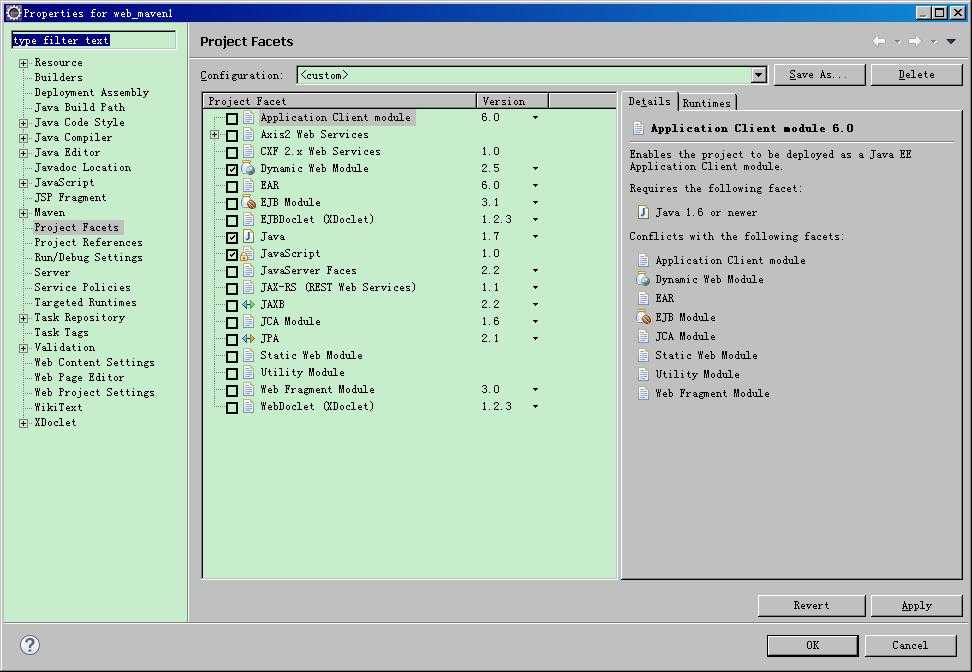Uncheck the Java facet checkbox
972x672 pixels.
point(232,237)
